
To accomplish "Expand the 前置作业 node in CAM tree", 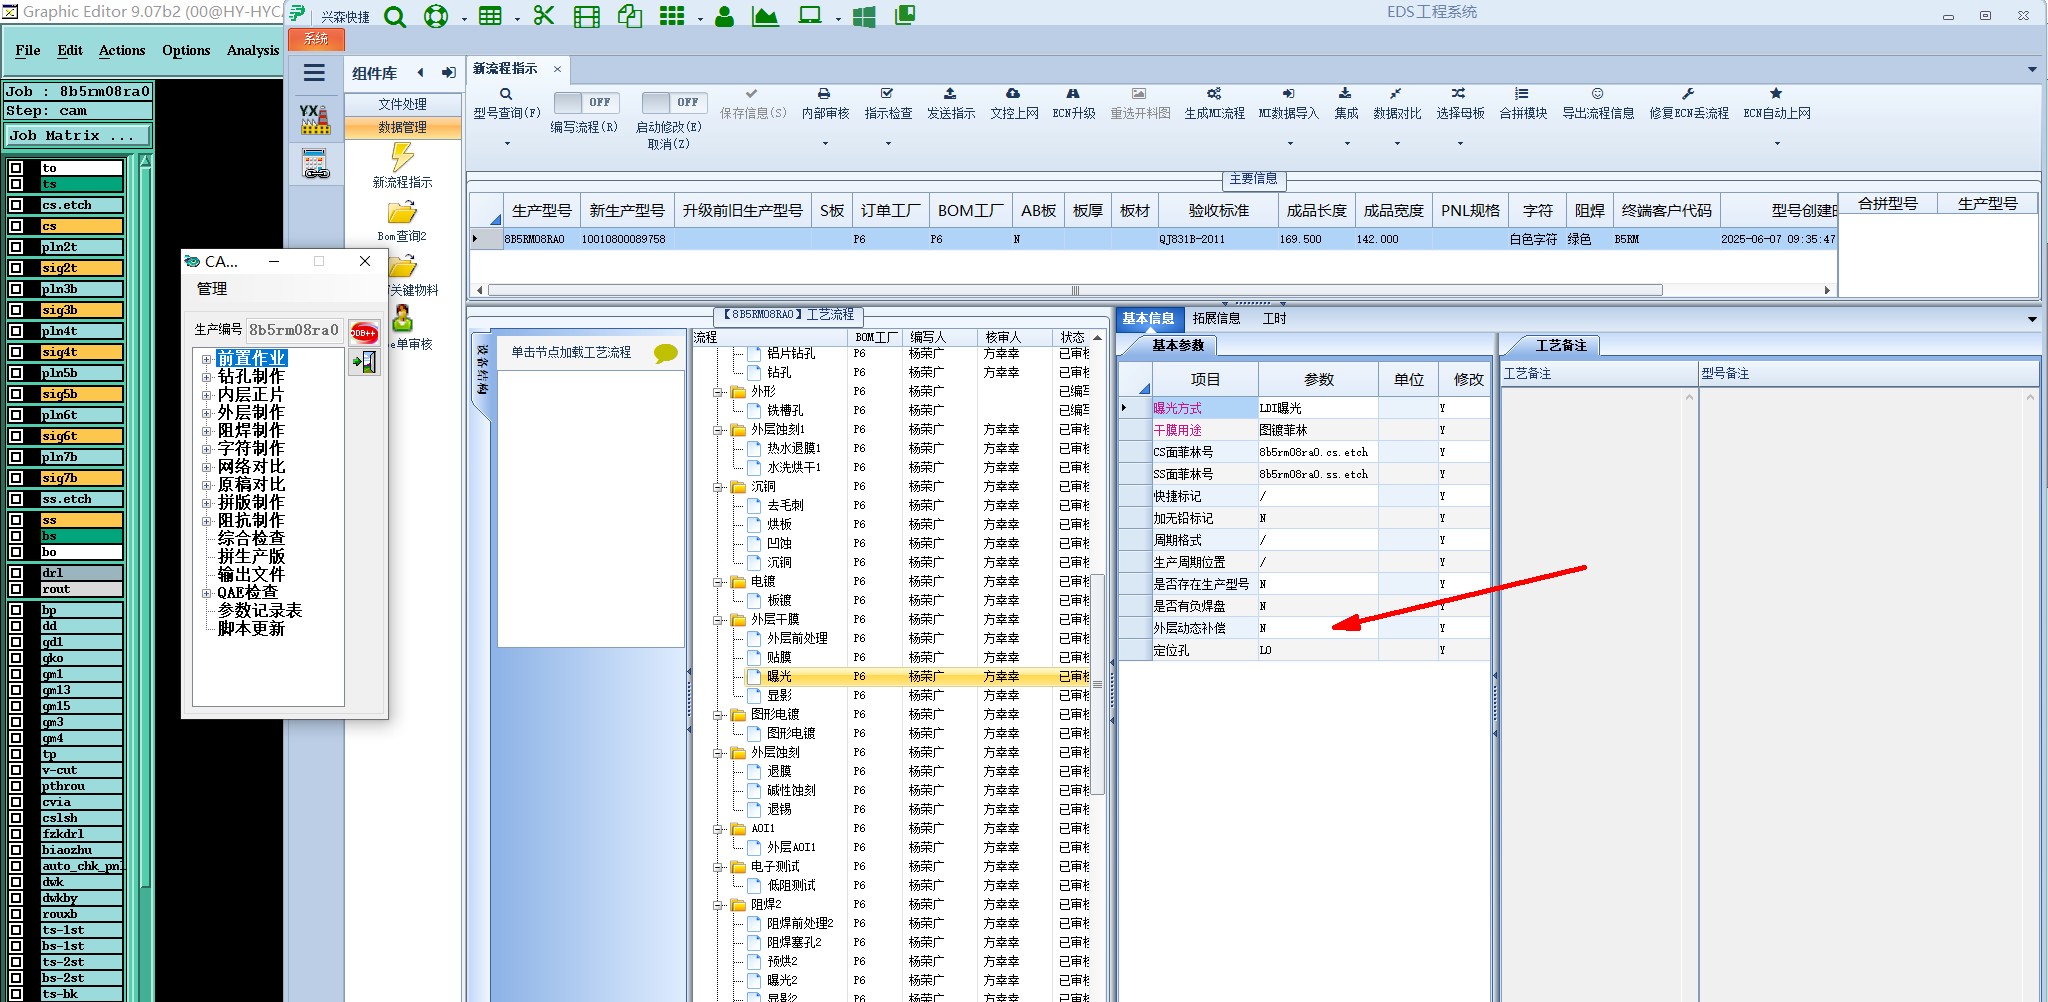I will [x=206, y=359].
